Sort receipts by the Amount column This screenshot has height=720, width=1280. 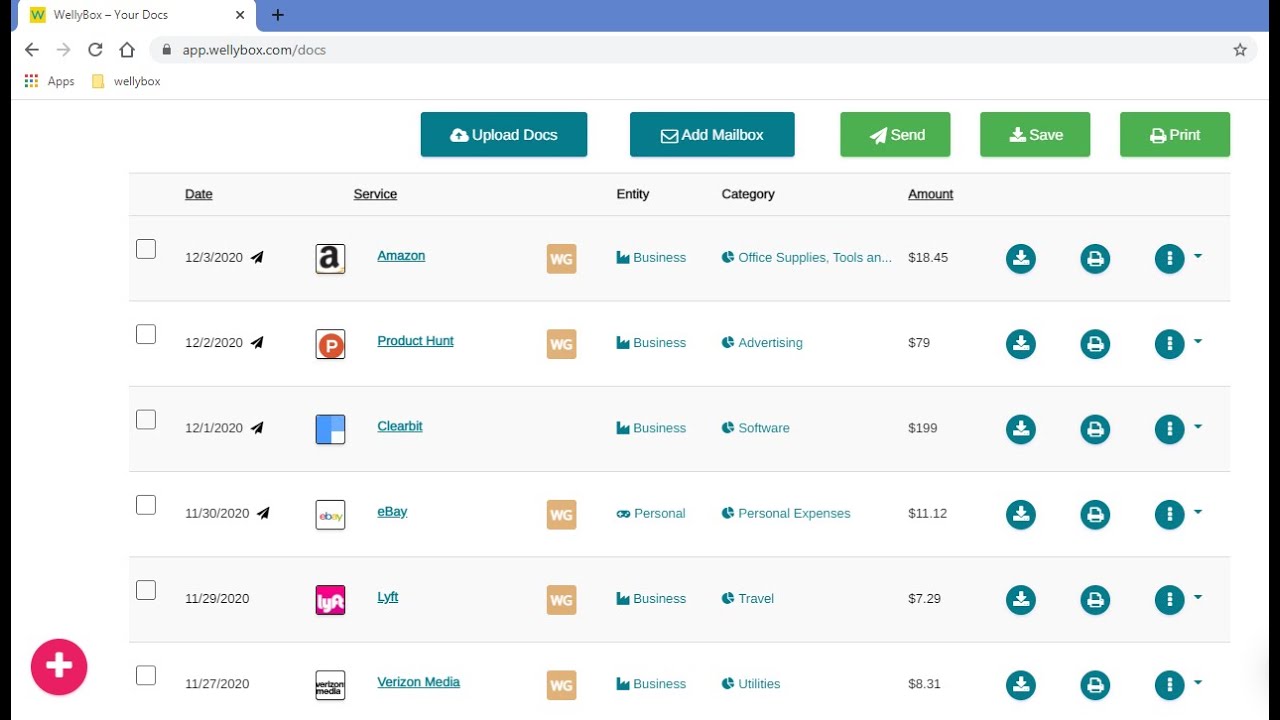930,194
